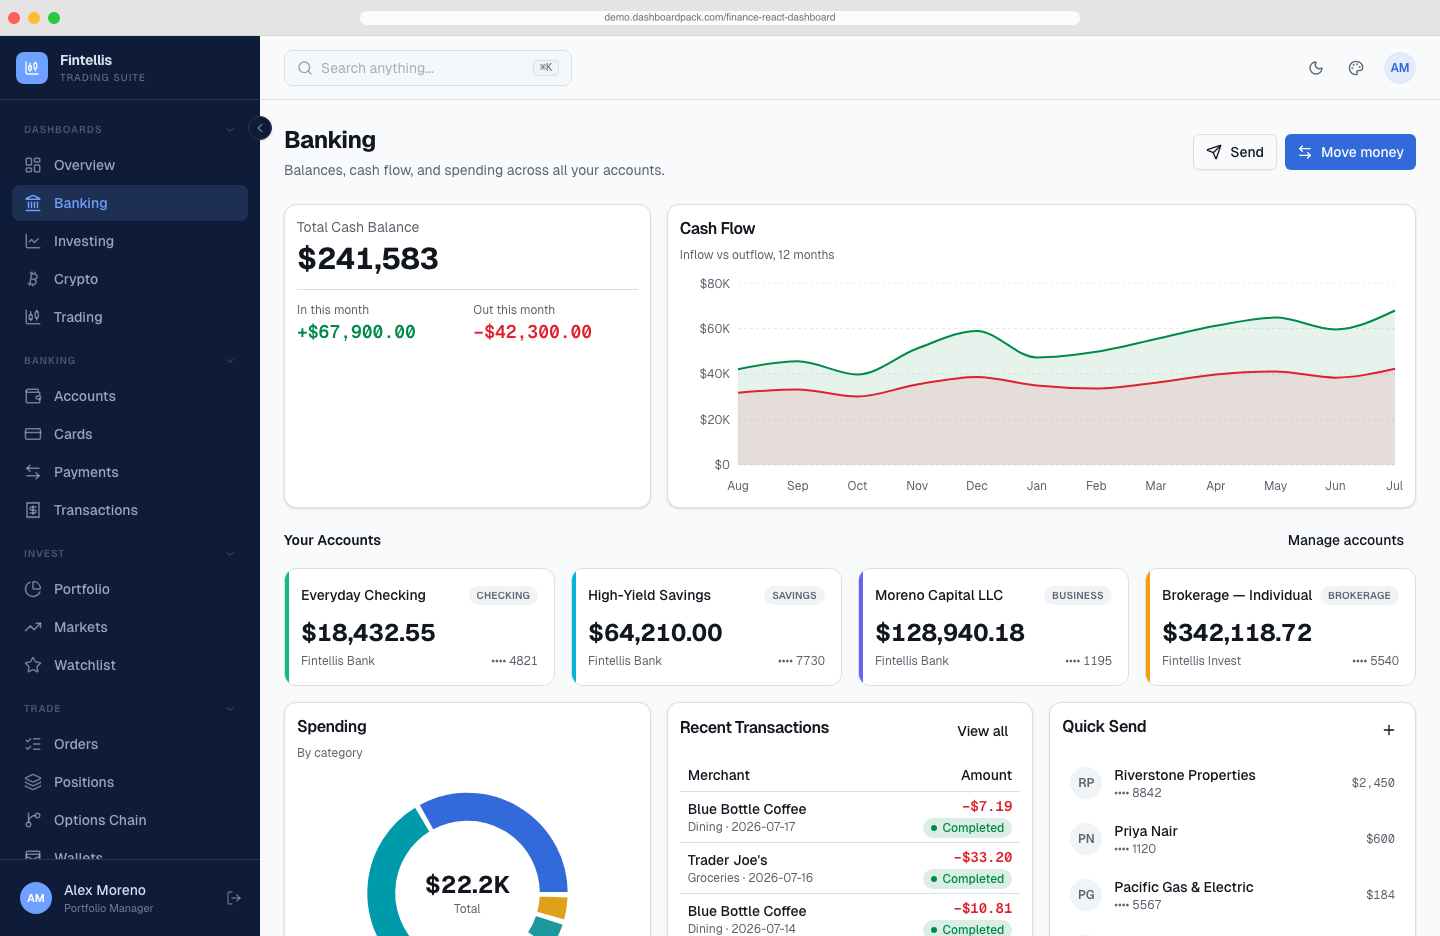Click the Fintellis logo icon

click(x=32, y=68)
